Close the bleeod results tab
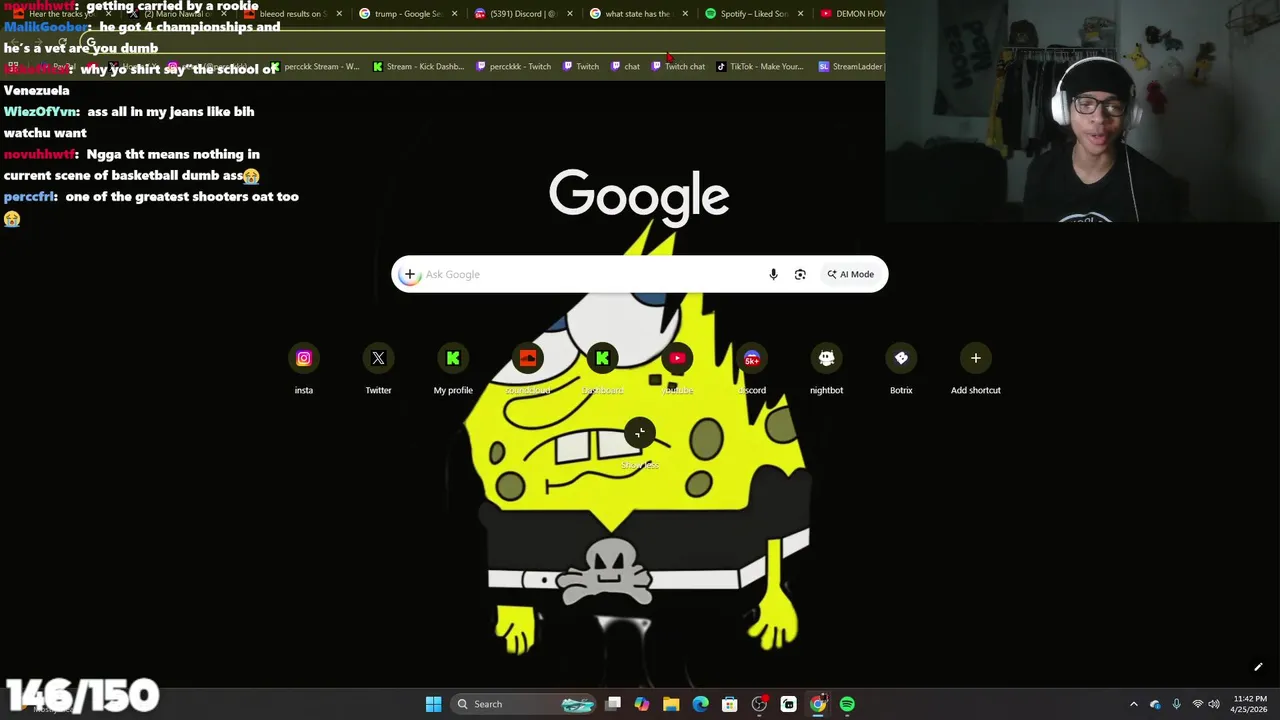 339,14
